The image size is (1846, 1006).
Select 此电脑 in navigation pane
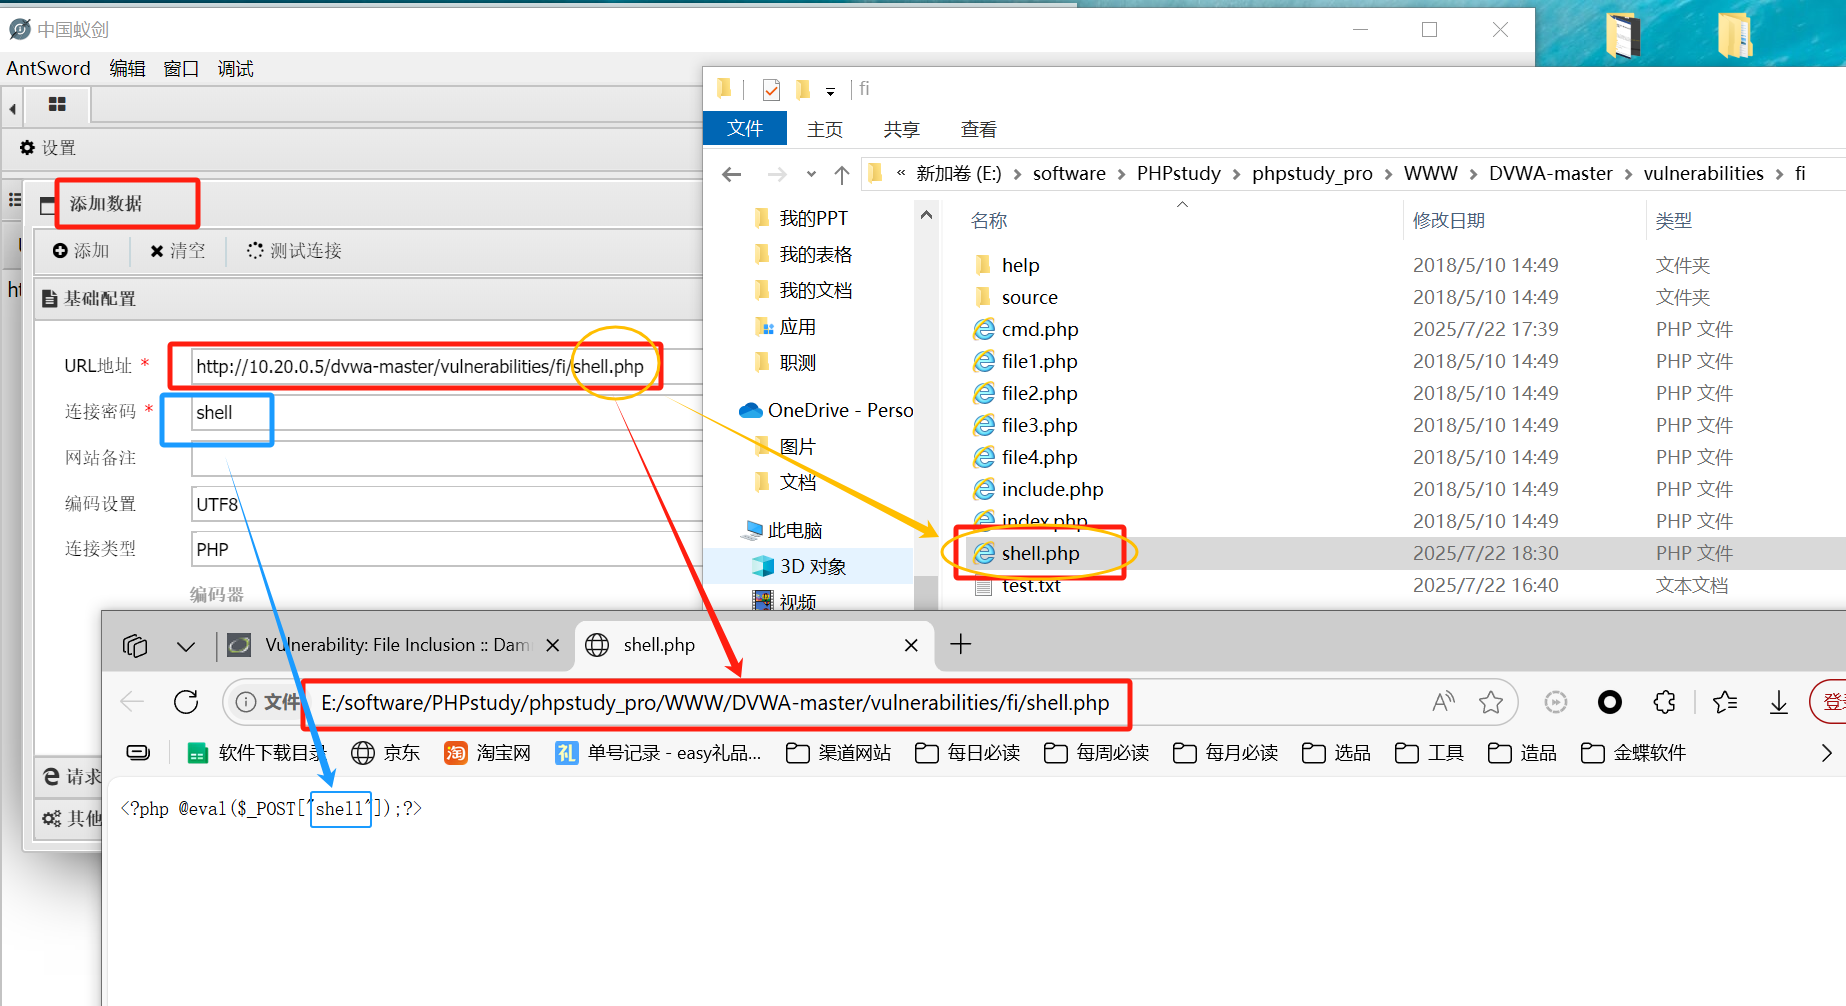795,530
